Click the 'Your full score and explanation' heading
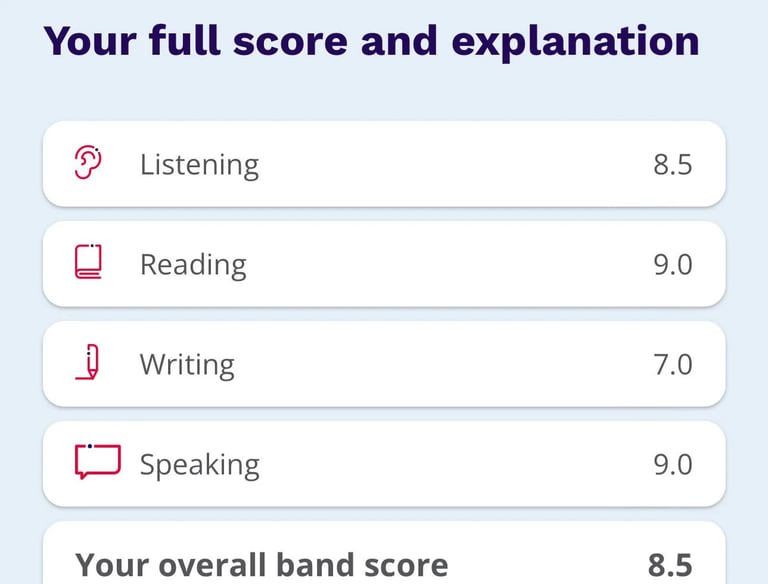This screenshot has height=584, width=768. [371, 42]
